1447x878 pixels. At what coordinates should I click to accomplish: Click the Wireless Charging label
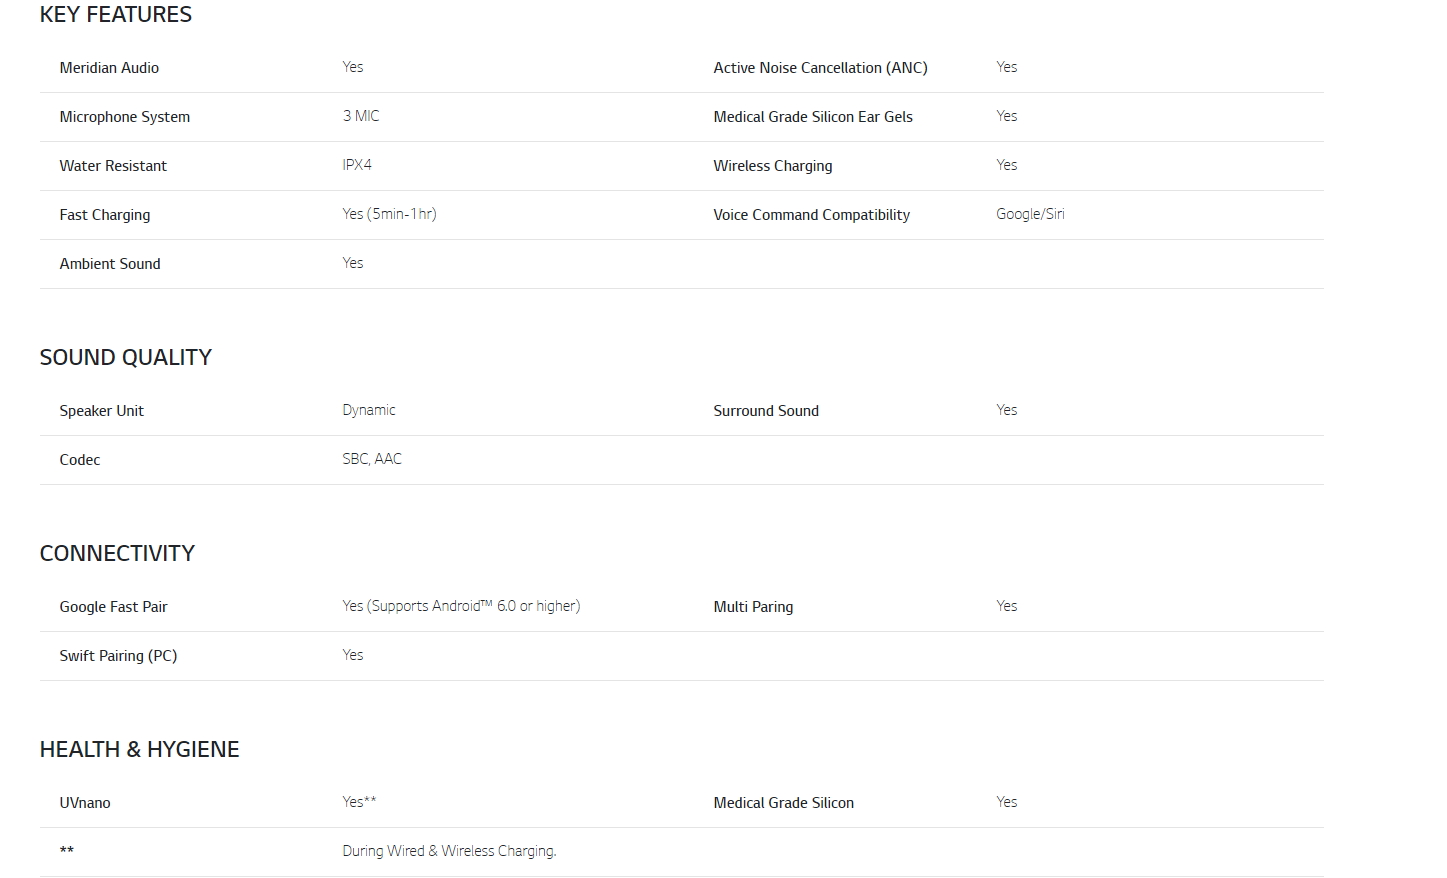point(773,166)
